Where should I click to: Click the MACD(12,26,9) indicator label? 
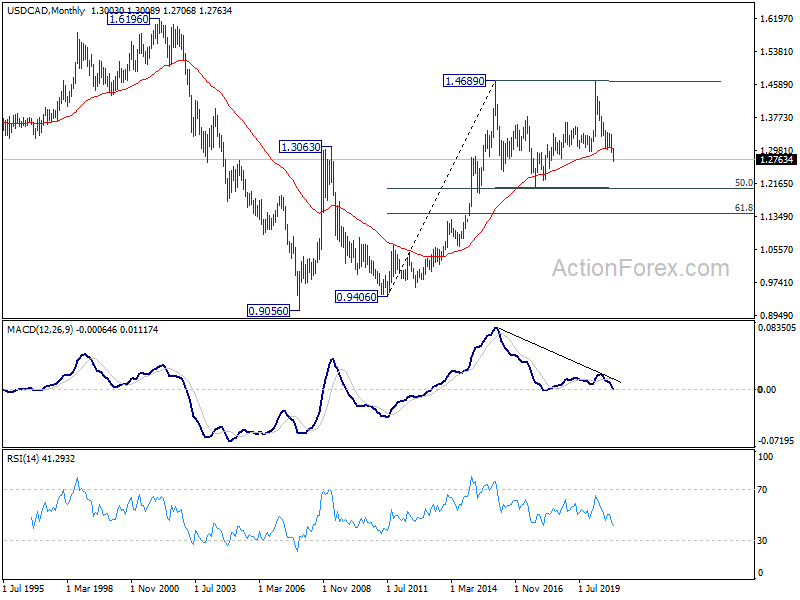45,329
